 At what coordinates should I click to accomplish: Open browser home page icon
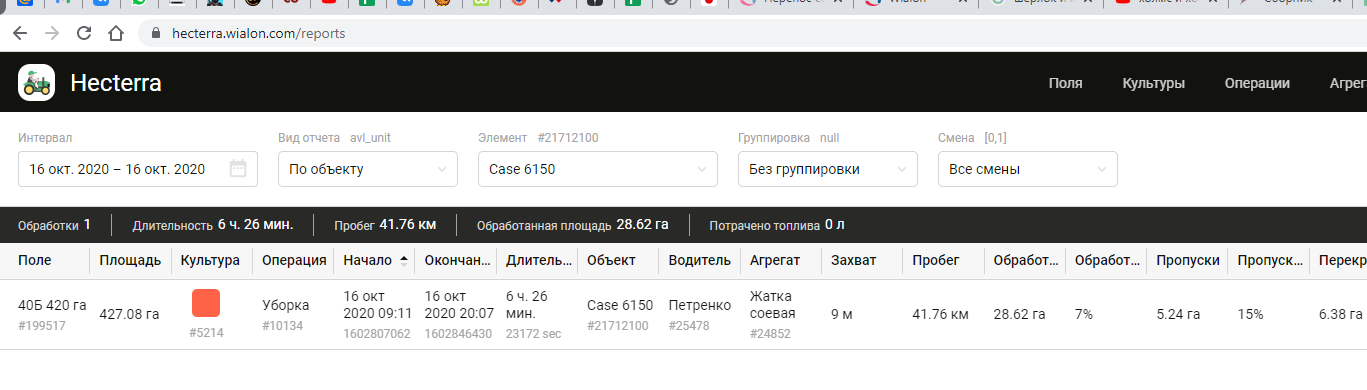tap(115, 33)
